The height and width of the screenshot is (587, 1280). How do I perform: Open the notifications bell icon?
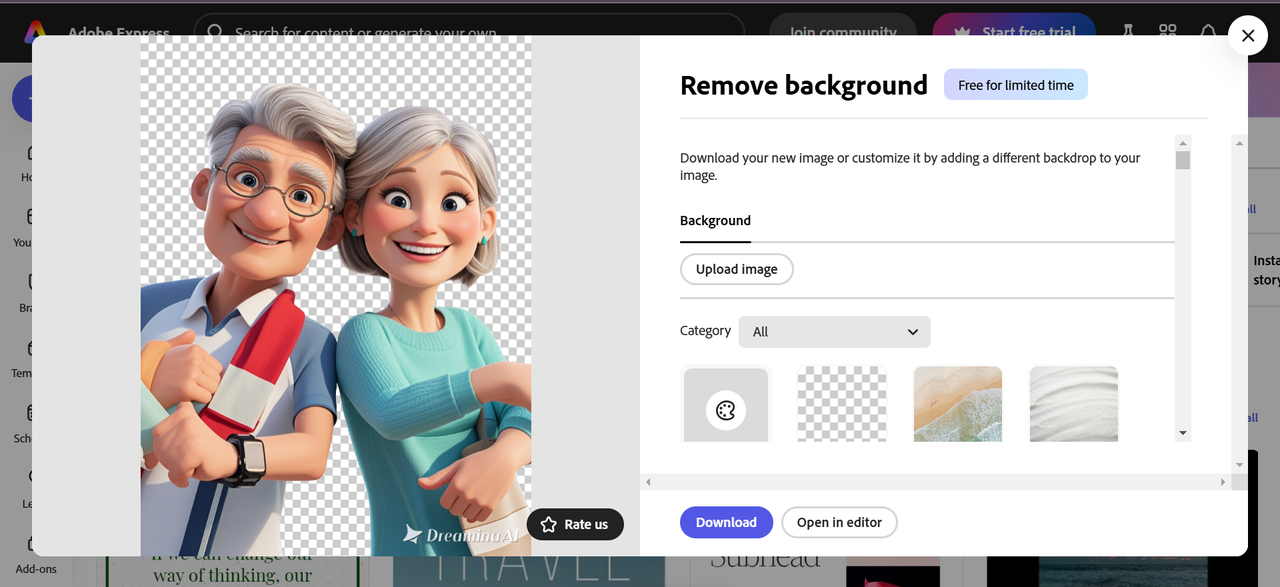[x=1208, y=32]
